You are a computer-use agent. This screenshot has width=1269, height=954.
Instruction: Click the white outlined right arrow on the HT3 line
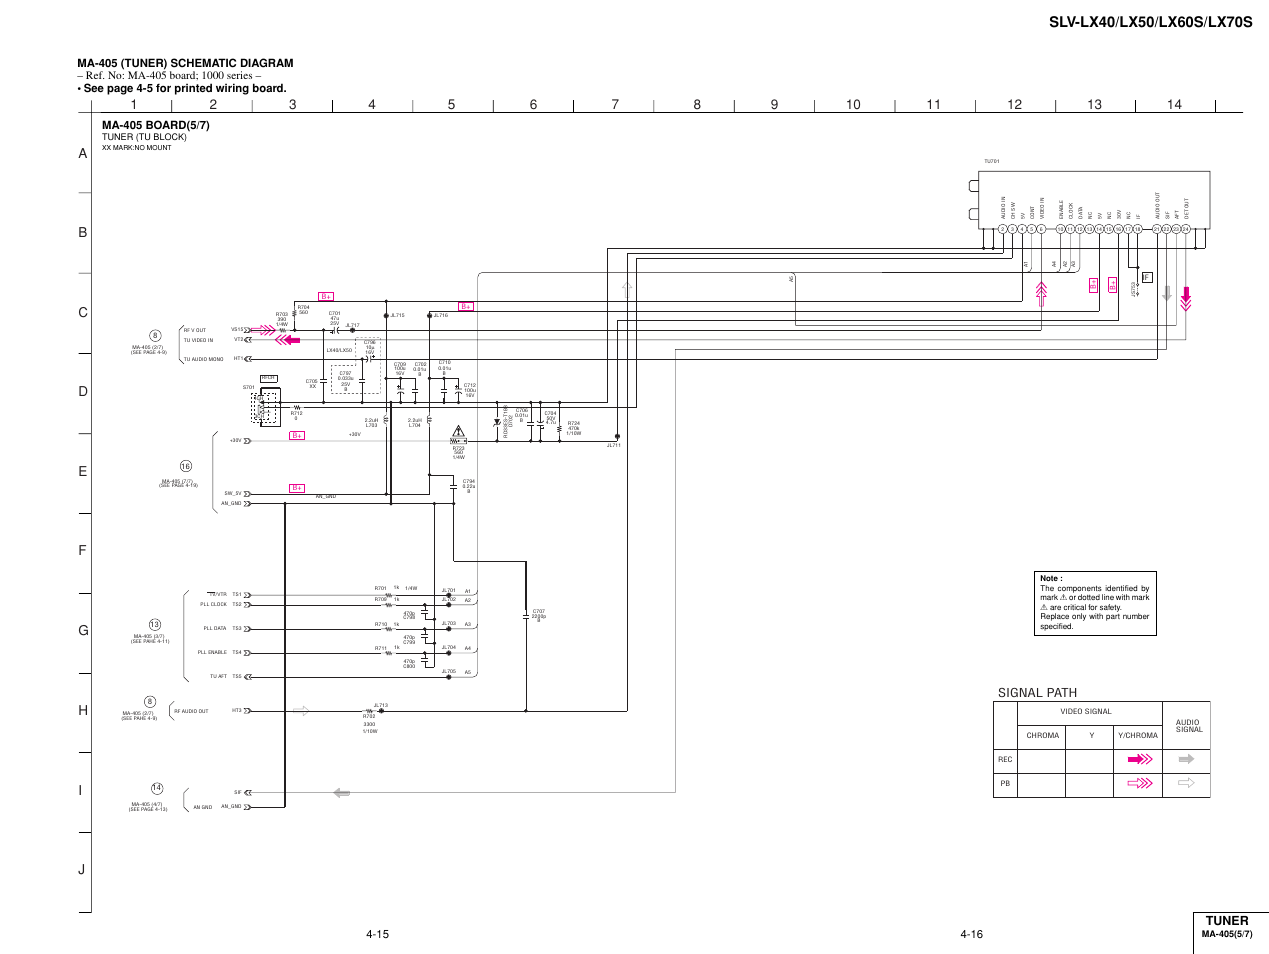pyautogui.click(x=302, y=711)
